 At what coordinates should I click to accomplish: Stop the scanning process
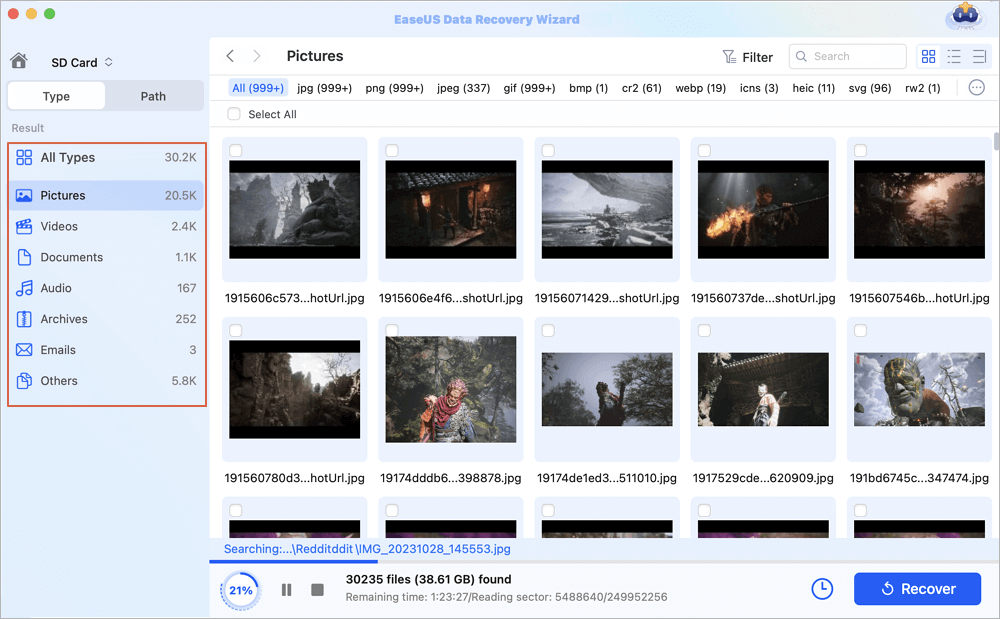point(318,590)
